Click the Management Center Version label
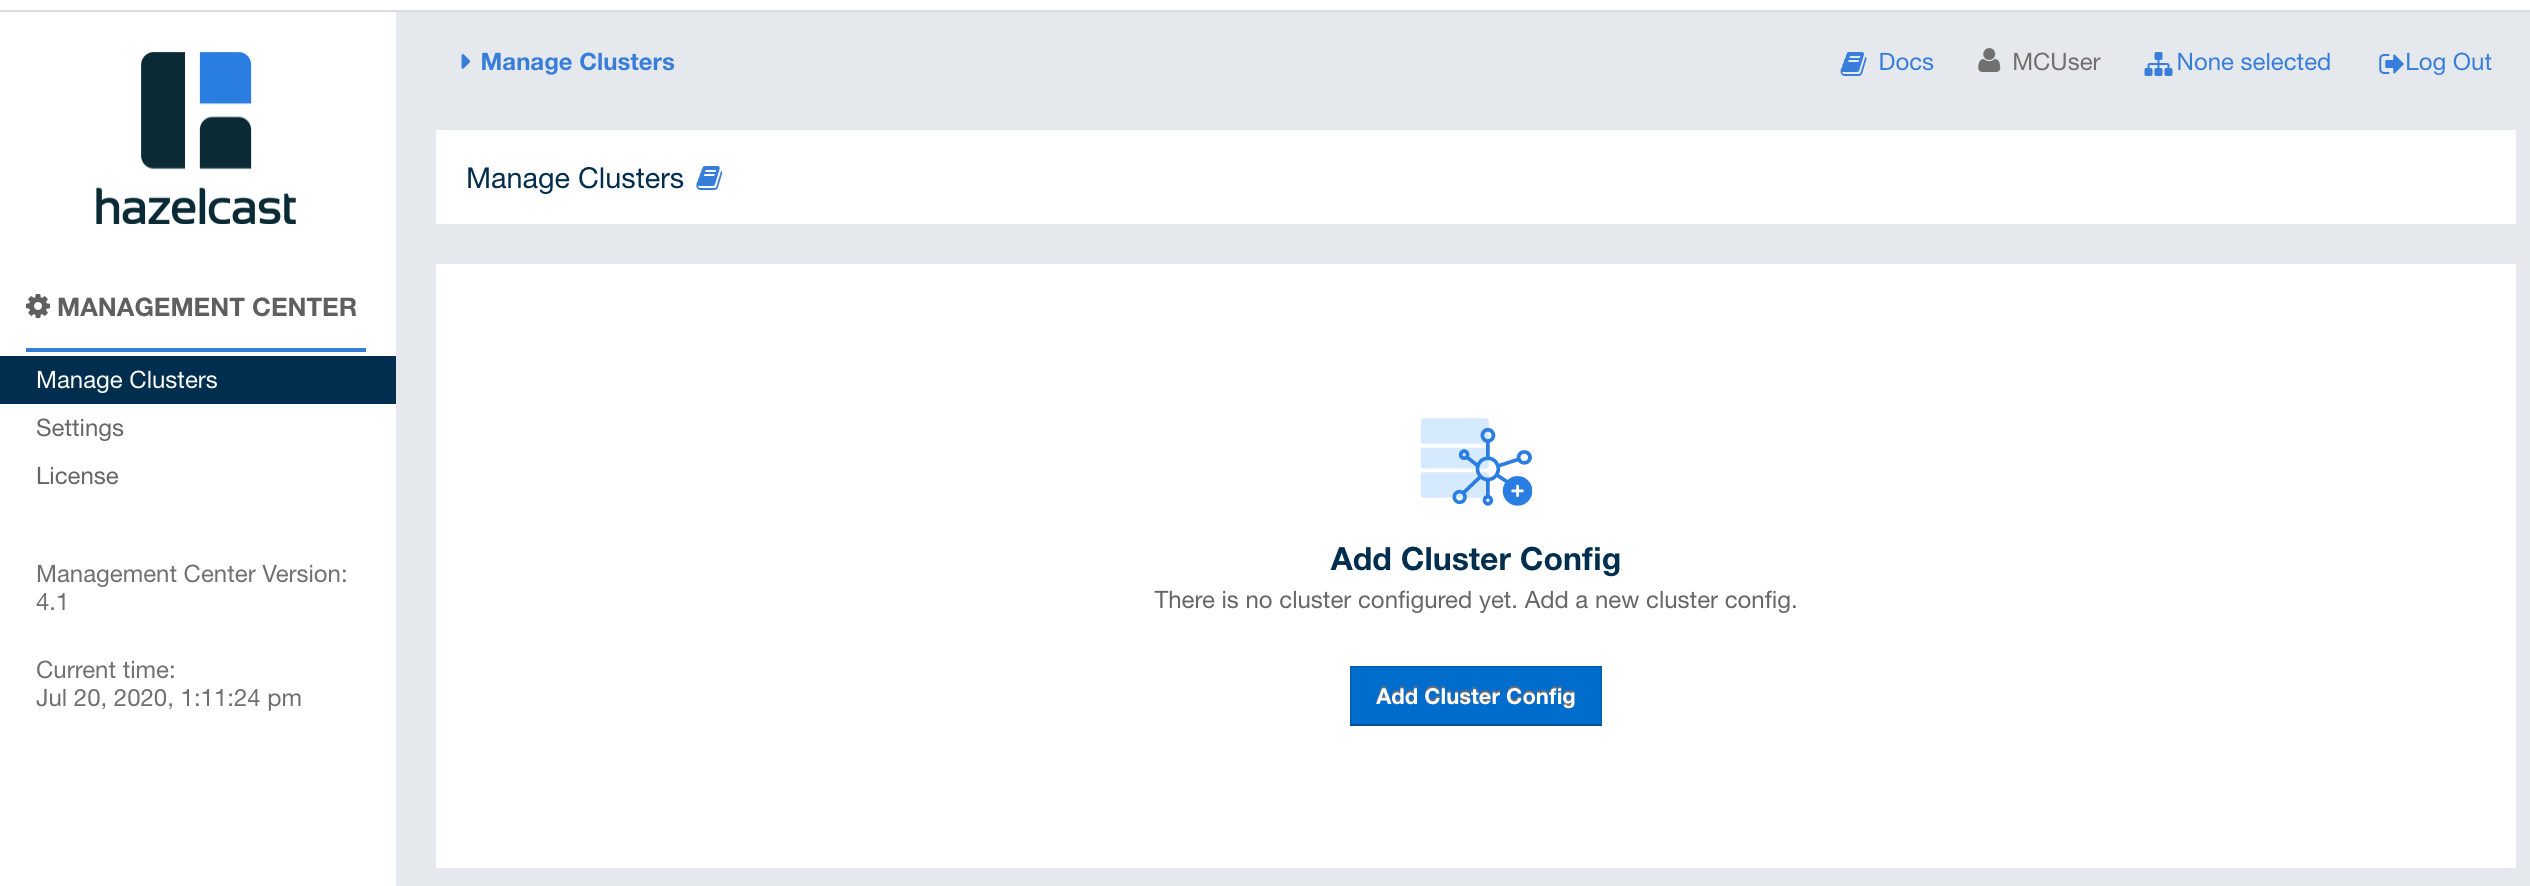Image resolution: width=2530 pixels, height=886 pixels. click(x=191, y=574)
